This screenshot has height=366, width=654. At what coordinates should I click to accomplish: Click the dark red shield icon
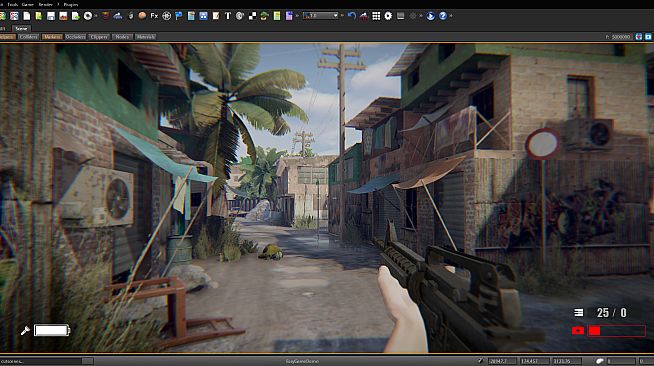point(106,16)
